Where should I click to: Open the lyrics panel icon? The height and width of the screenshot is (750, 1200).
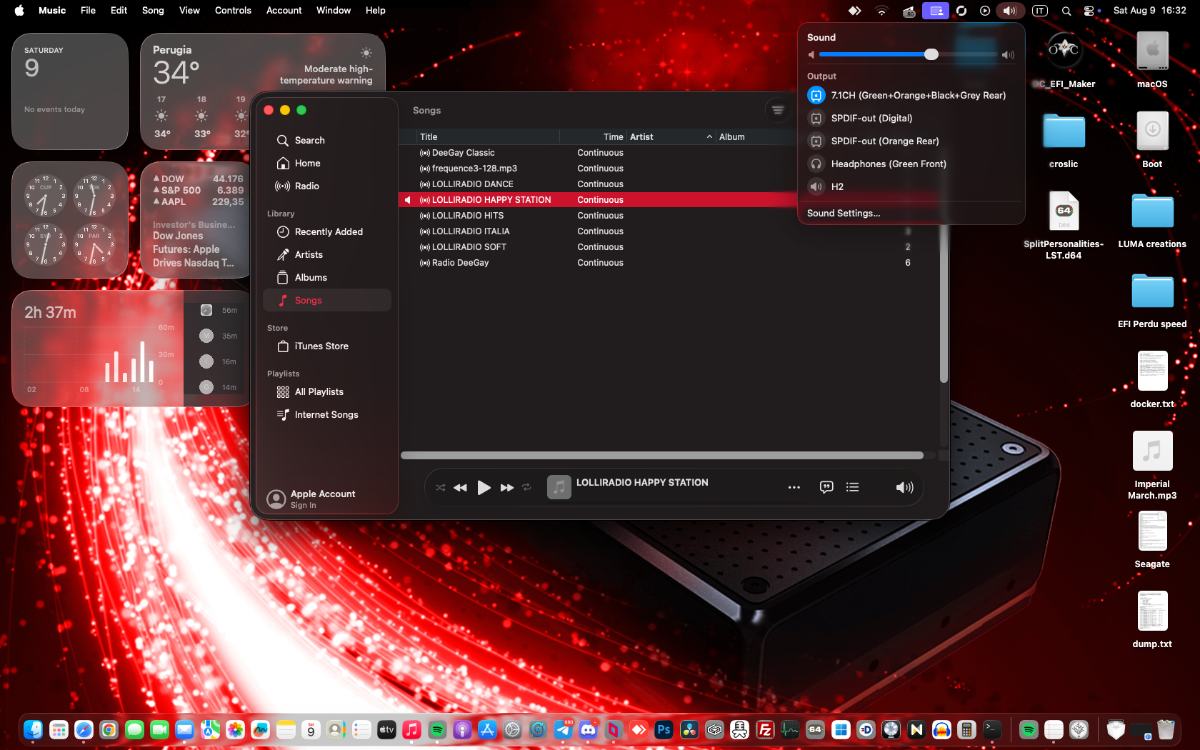pos(826,487)
